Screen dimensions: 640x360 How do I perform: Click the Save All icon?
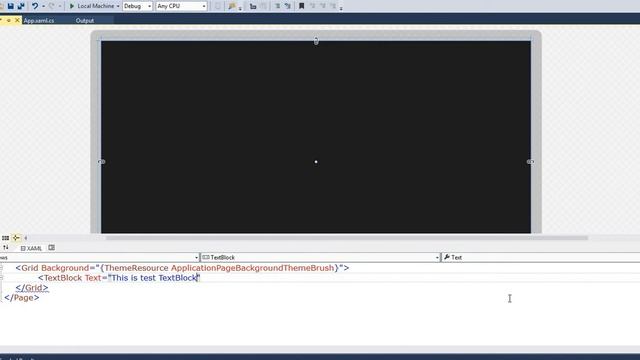pyautogui.click(x=21, y=6)
